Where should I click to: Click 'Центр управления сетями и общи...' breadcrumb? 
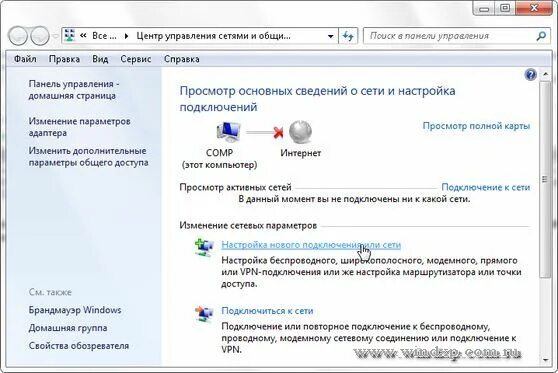click(x=213, y=36)
